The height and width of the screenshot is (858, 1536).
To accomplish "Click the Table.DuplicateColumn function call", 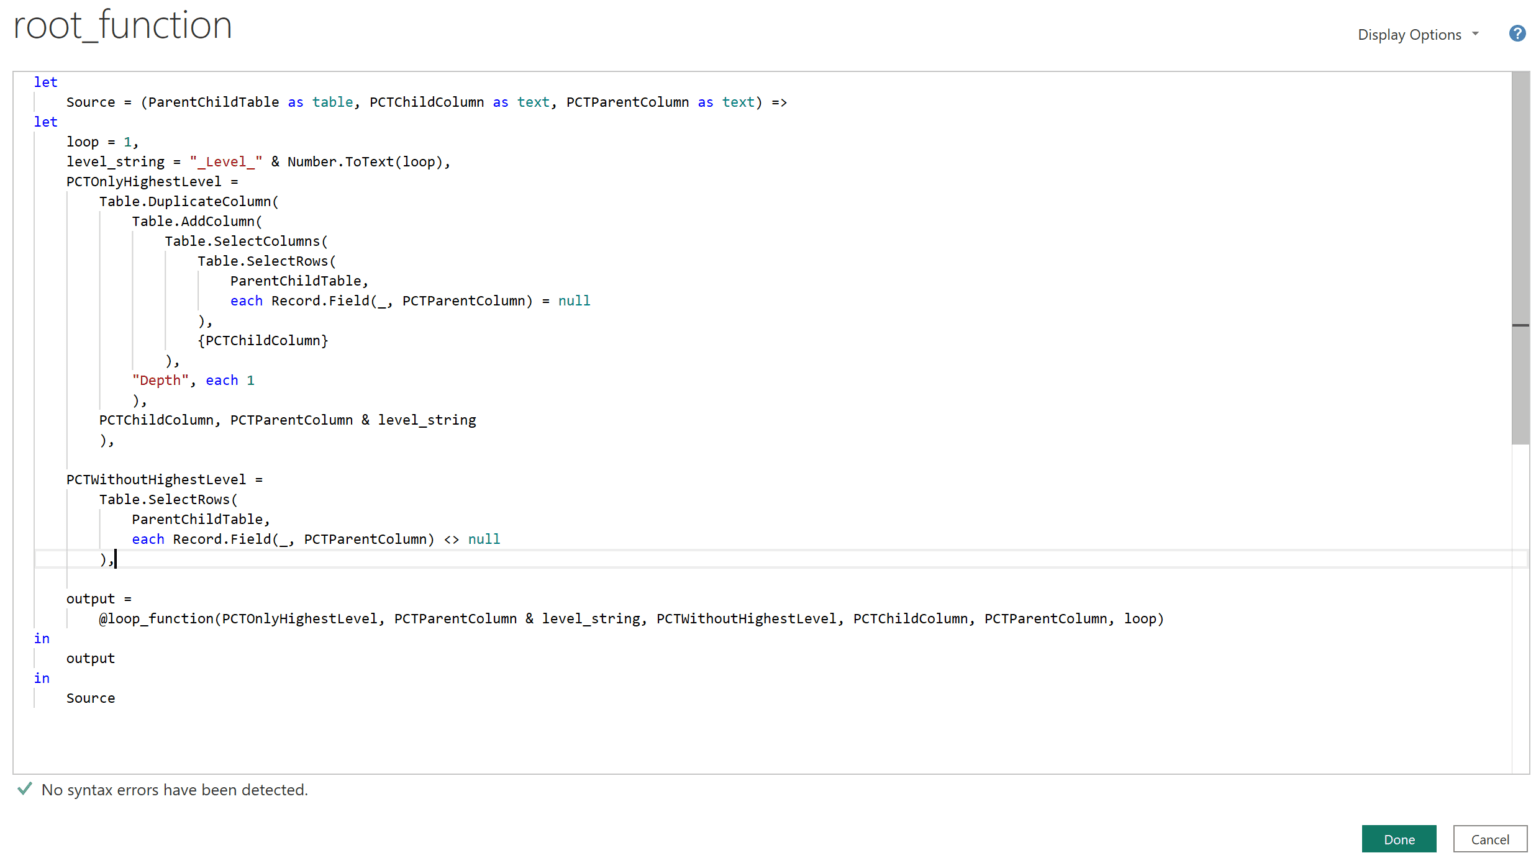I will click(x=188, y=201).
